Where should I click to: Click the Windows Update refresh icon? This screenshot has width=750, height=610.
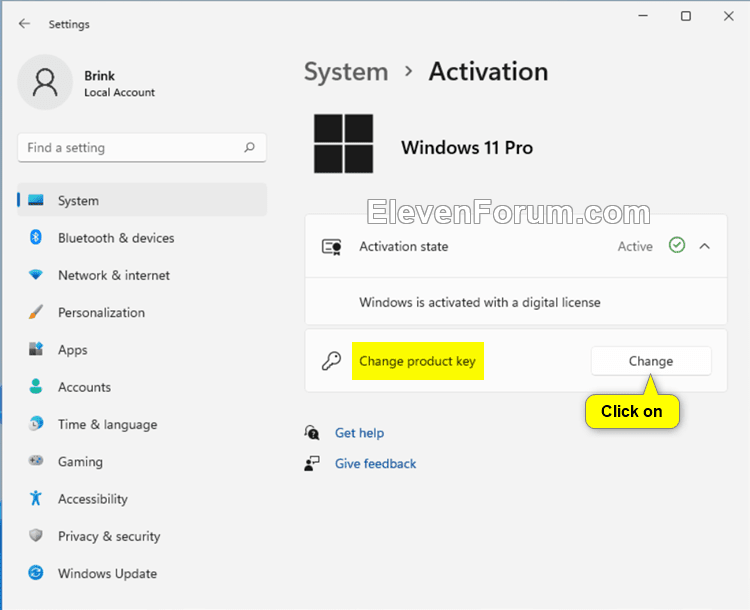(x=36, y=573)
